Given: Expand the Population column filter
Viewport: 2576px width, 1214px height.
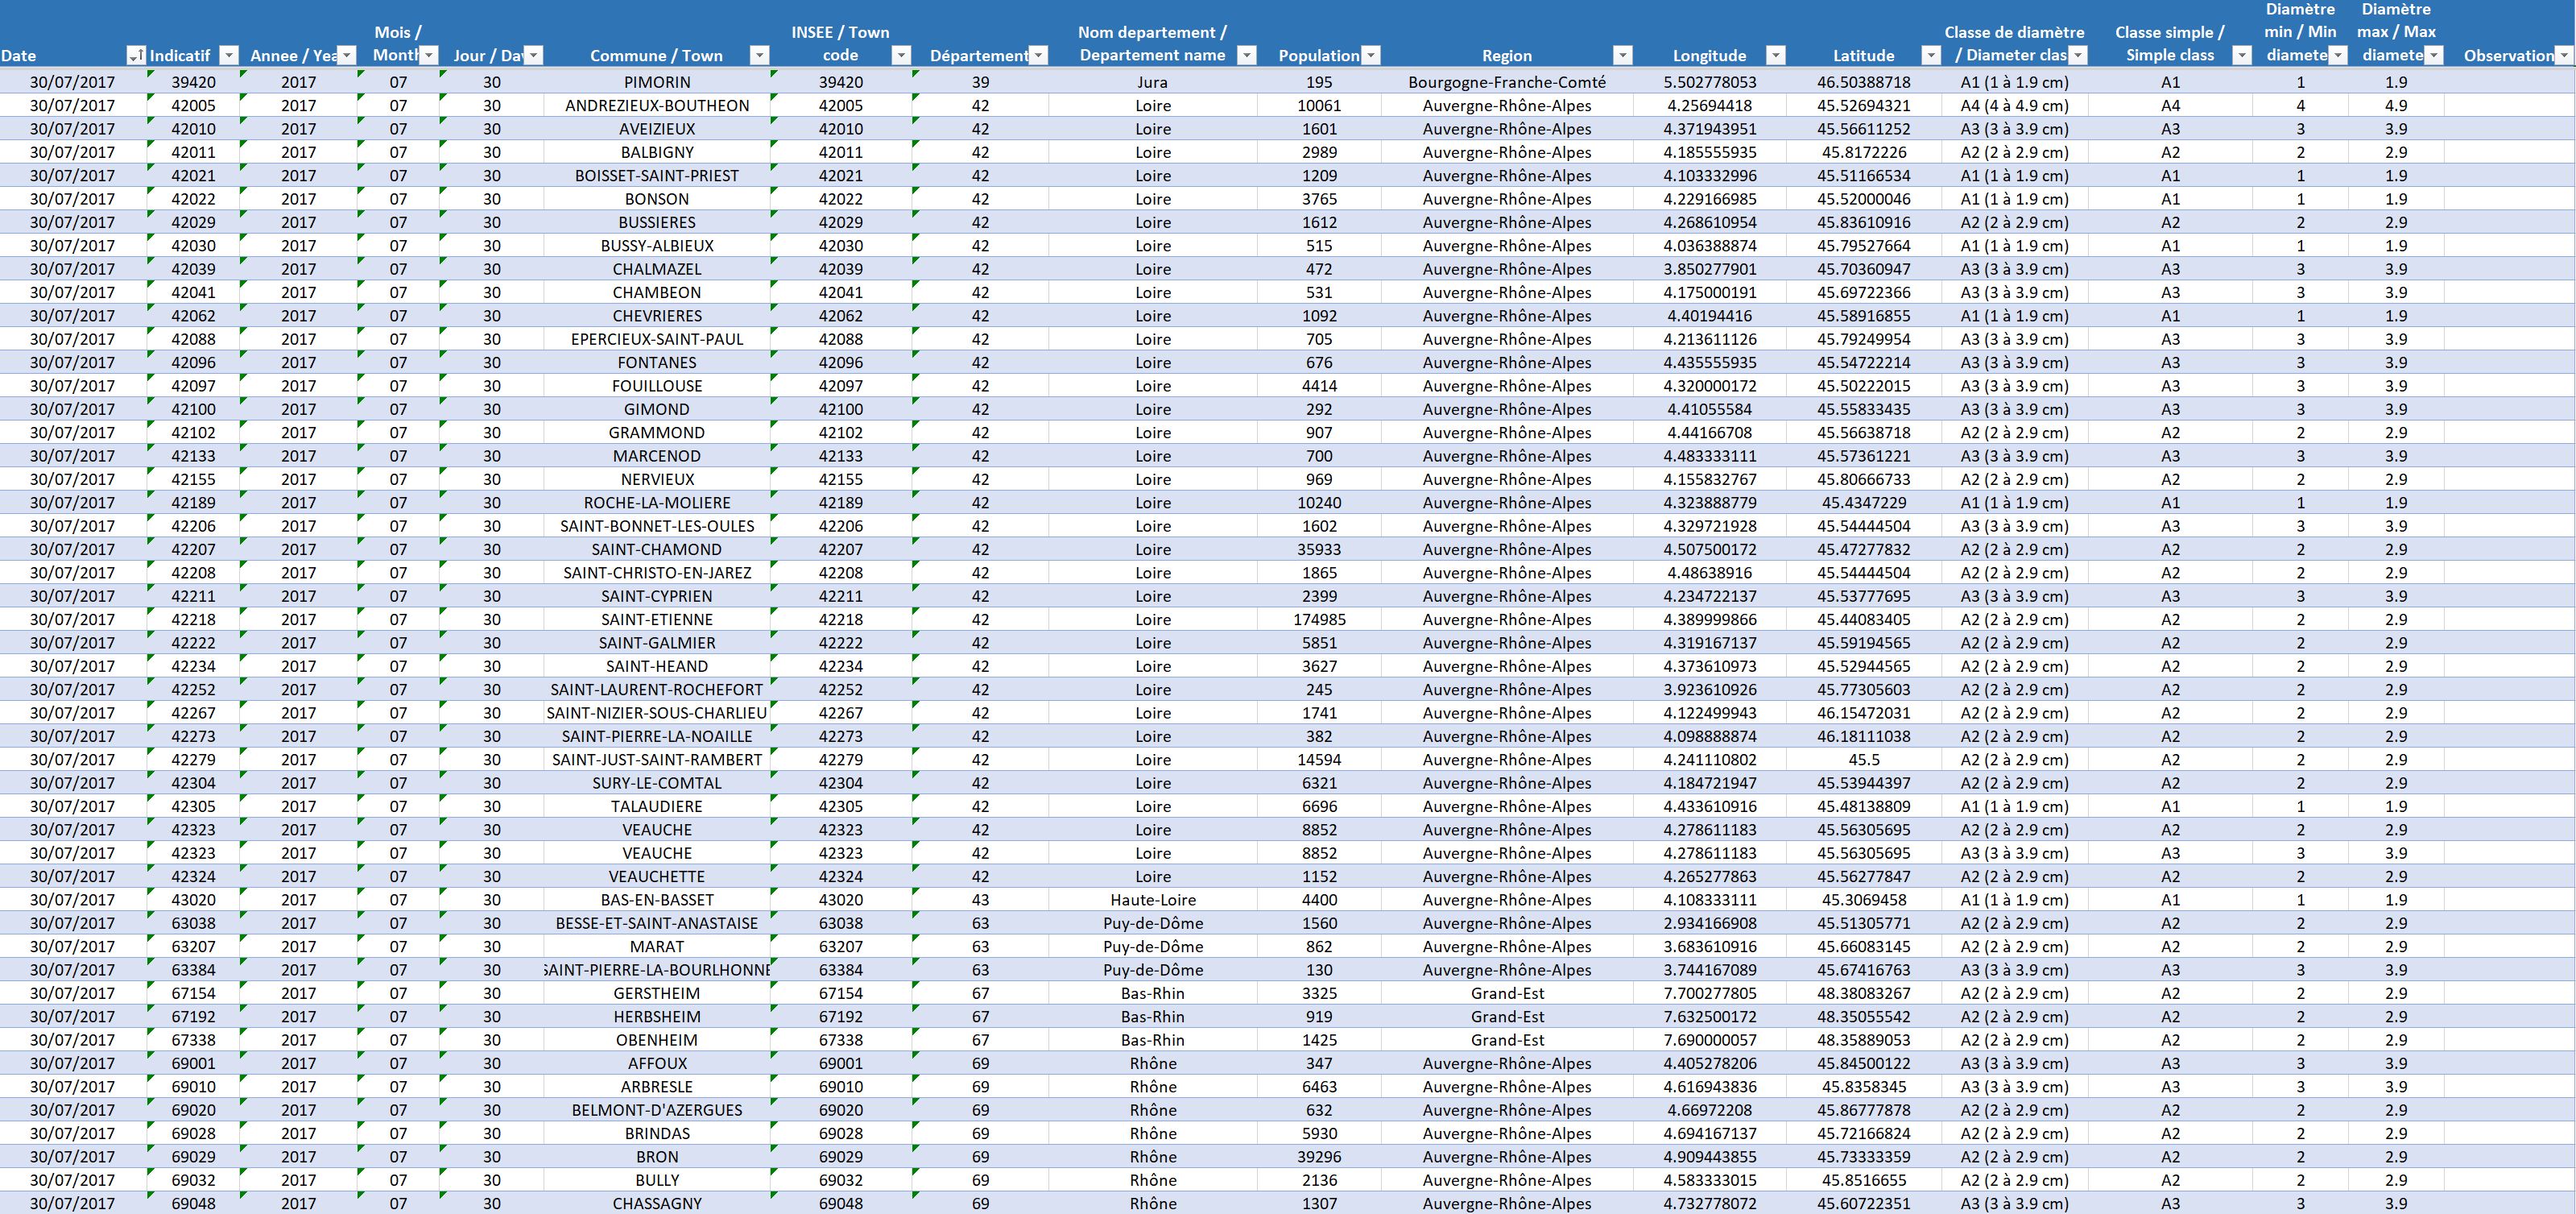Looking at the screenshot, I should tap(1371, 56).
